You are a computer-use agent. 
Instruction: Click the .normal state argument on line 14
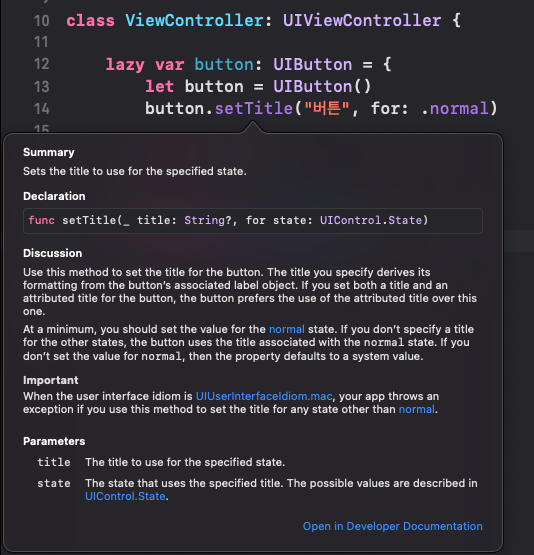tap(455, 108)
